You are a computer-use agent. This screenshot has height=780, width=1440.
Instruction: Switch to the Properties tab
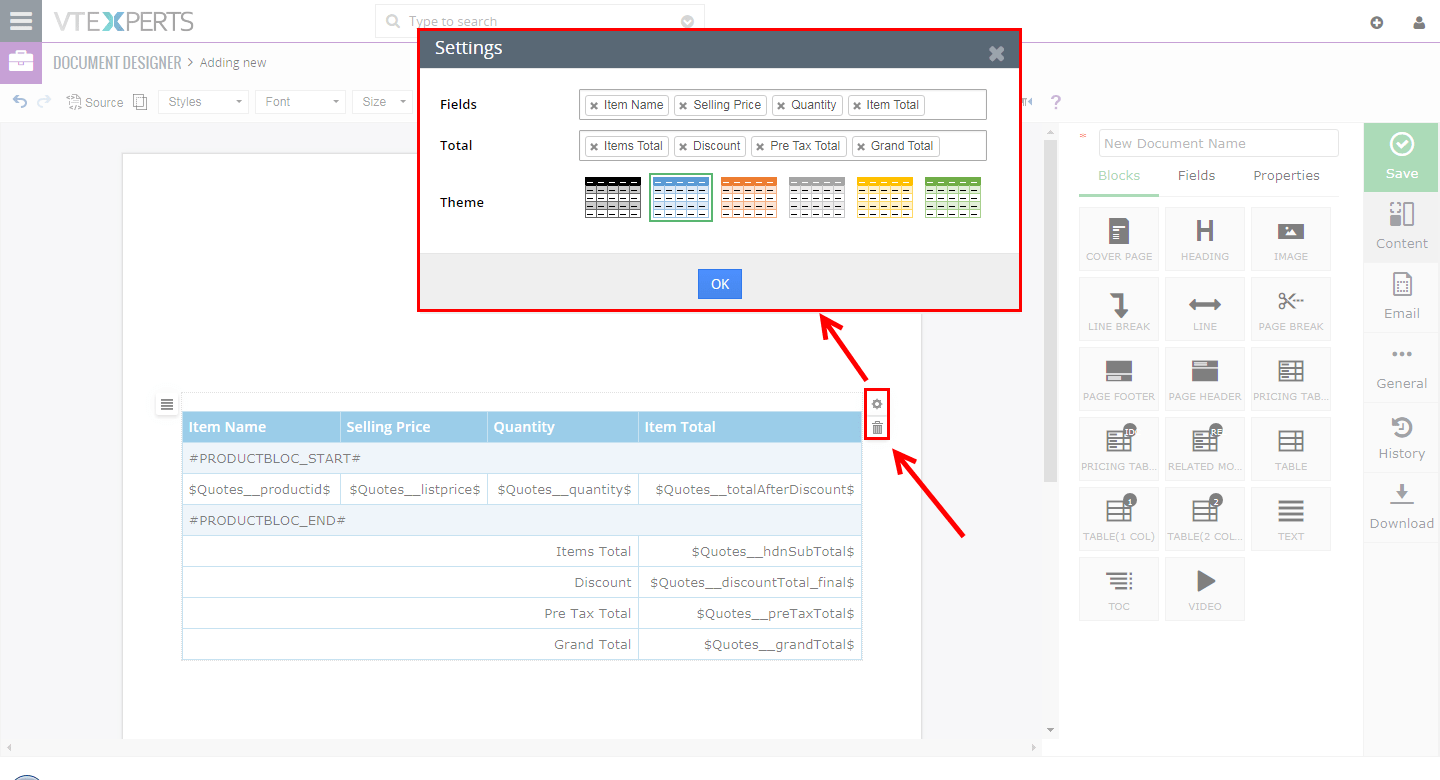pos(1286,175)
